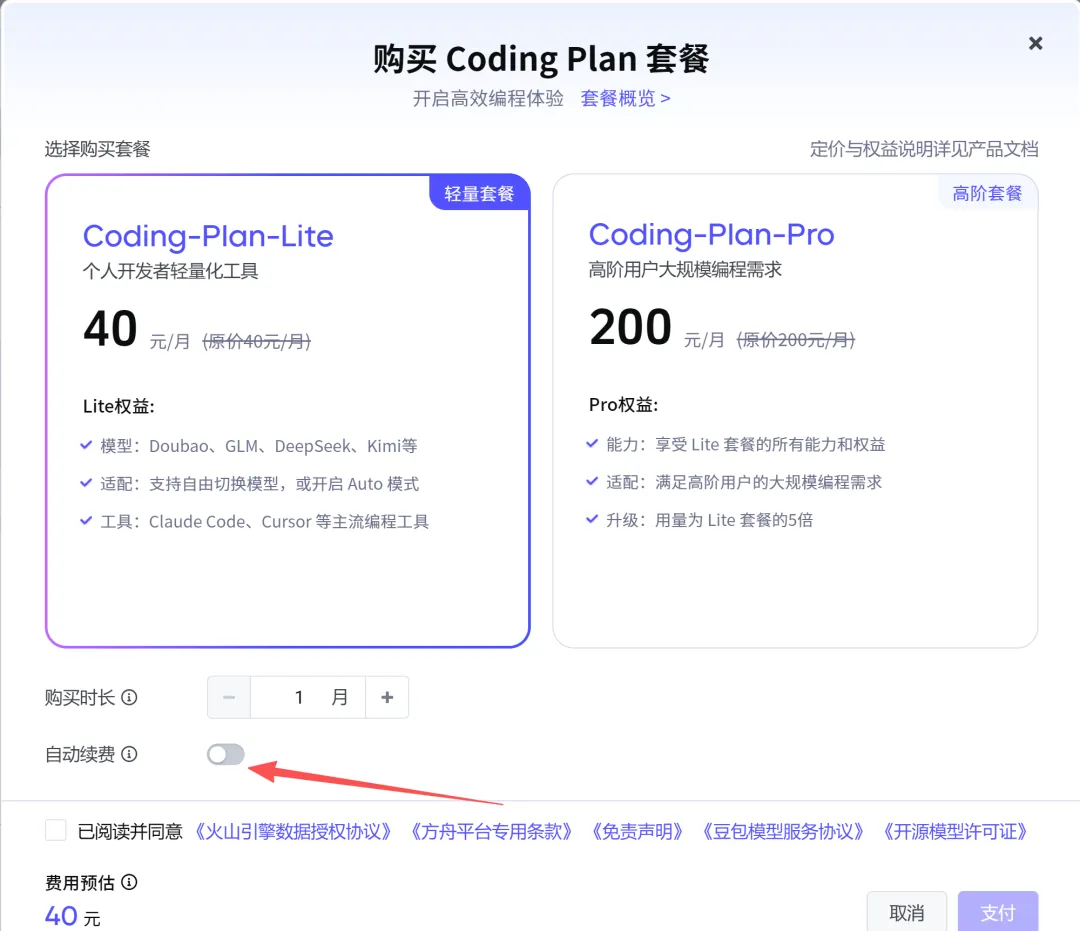Click the Lite price 40 元/月
This screenshot has height=931, width=1080.
(136, 329)
